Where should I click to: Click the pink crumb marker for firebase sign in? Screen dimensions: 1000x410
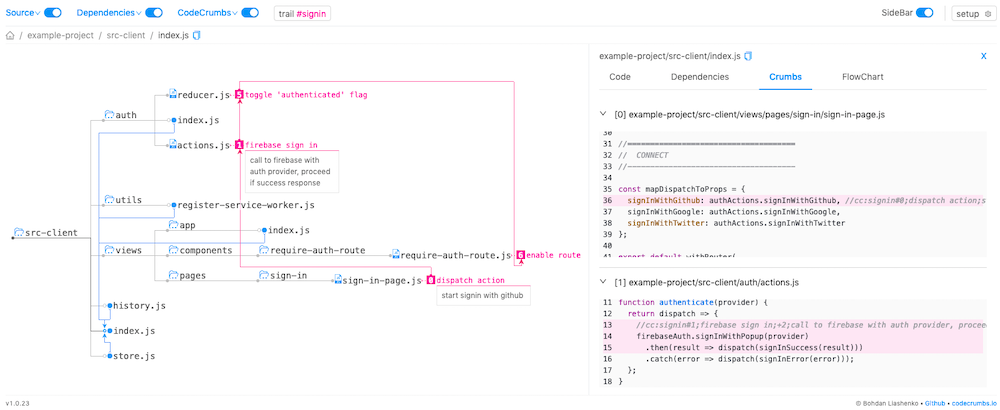[x=239, y=145]
